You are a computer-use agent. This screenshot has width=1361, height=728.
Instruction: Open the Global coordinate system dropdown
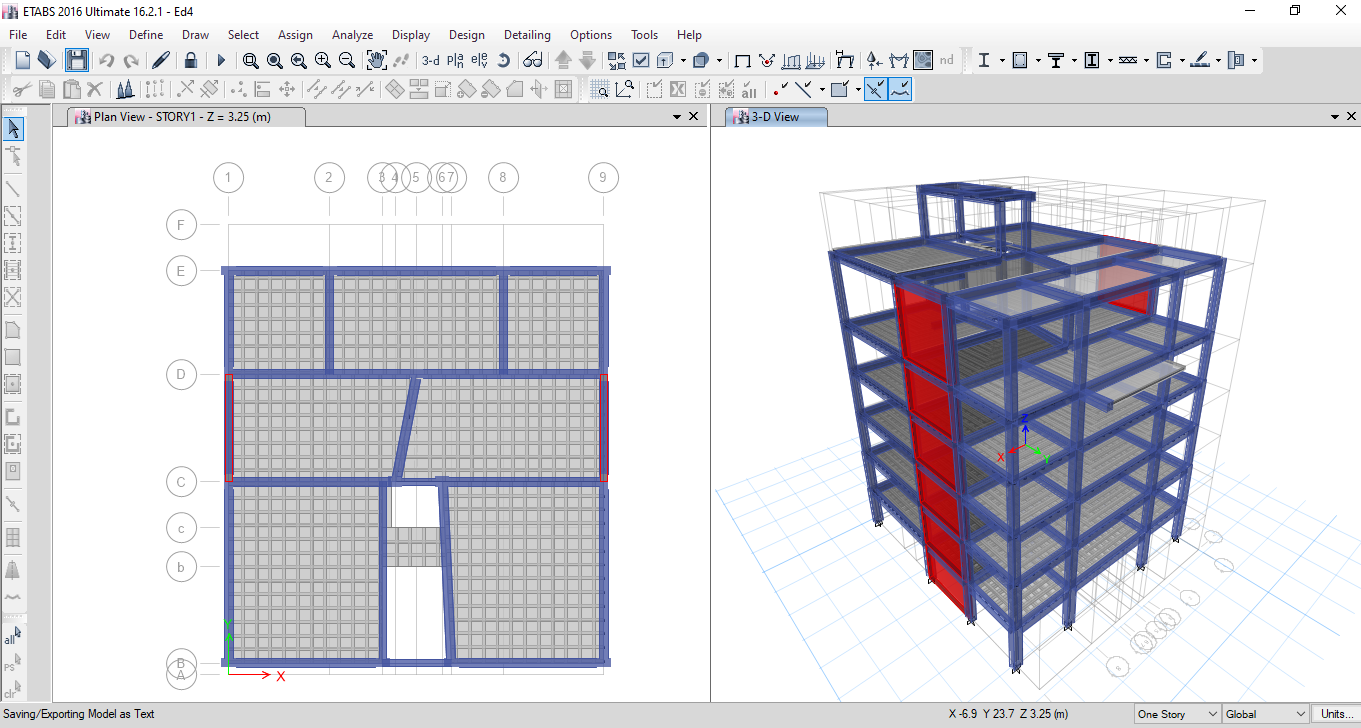click(1265, 714)
